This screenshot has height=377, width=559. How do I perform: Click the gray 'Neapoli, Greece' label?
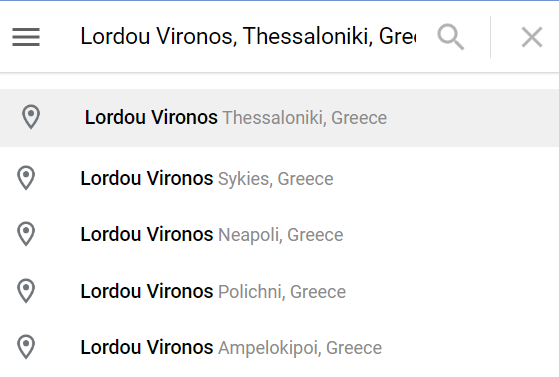[281, 235]
